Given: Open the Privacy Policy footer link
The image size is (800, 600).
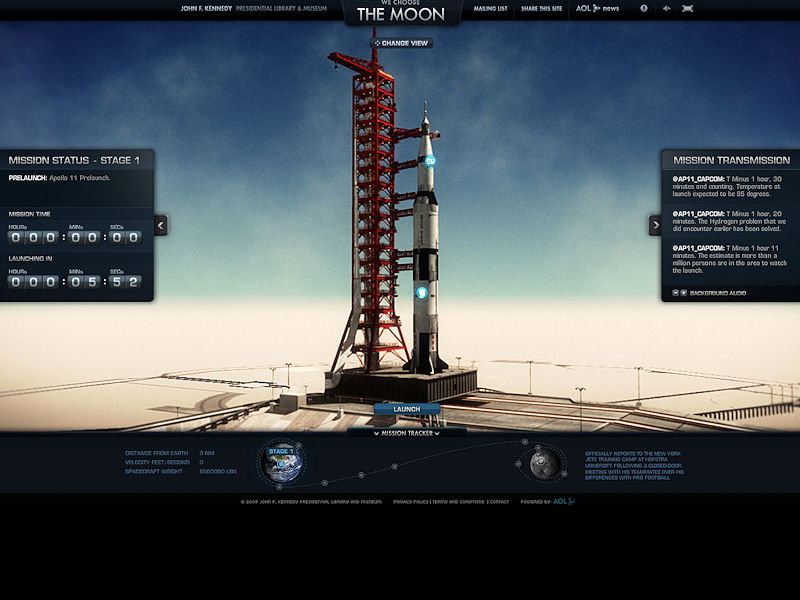Looking at the screenshot, I should coord(410,501).
